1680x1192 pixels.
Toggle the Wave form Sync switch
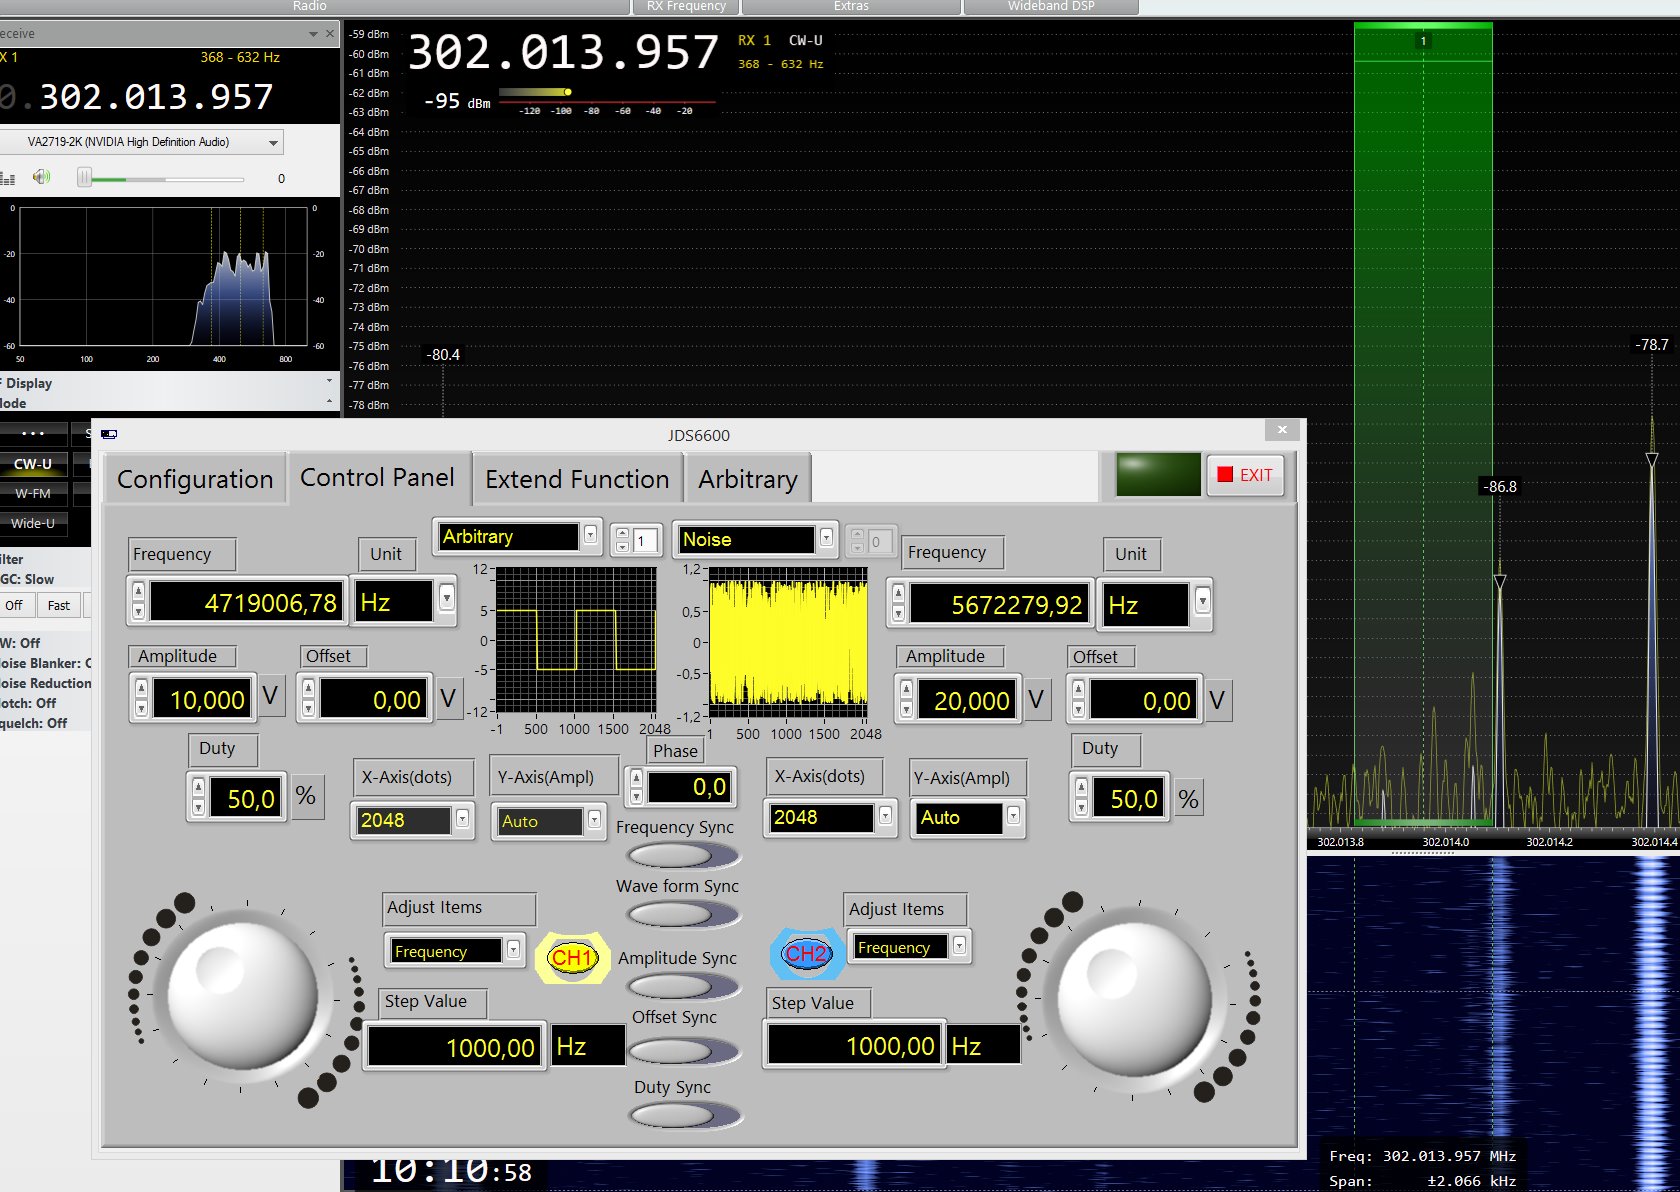click(684, 914)
